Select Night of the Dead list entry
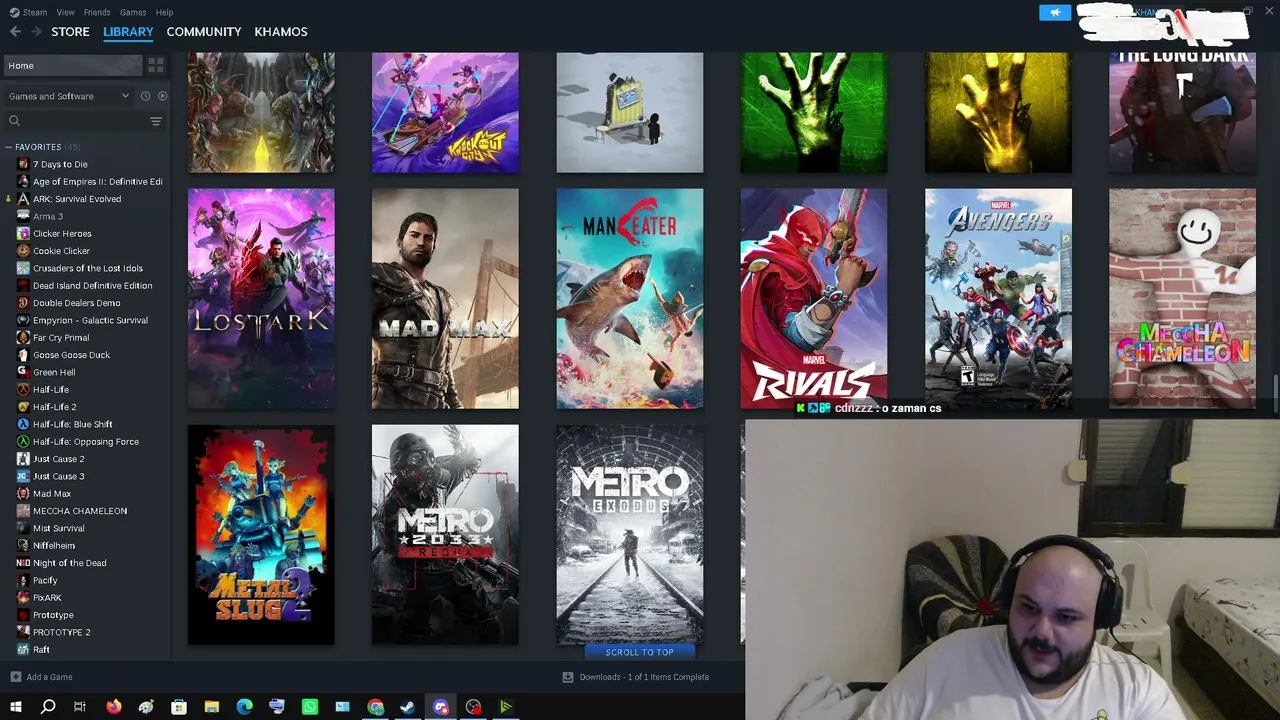 [x=70, y=563]
